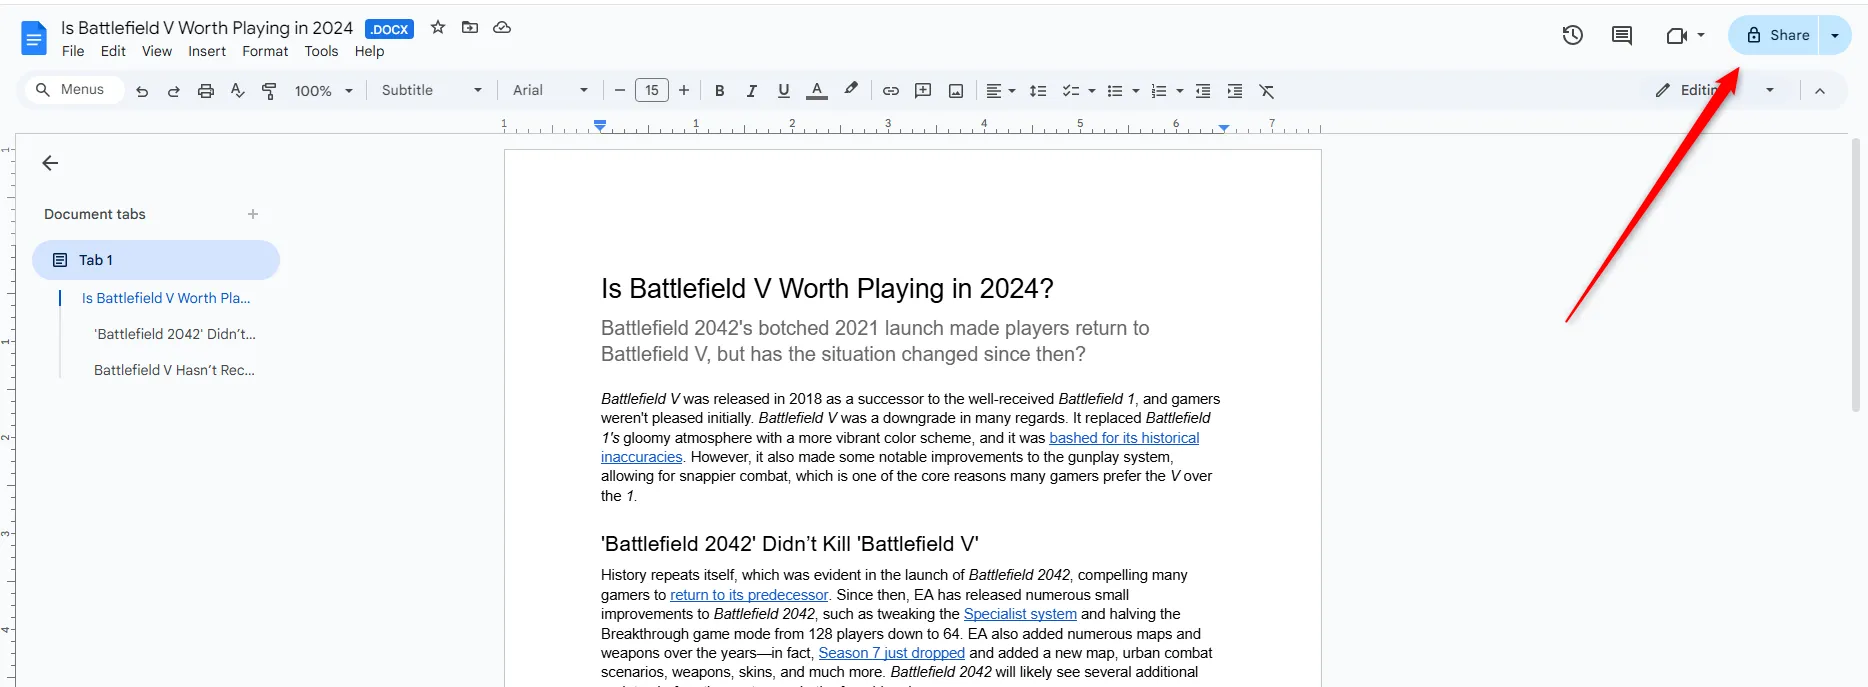This screenshot has height=687, width=1868.
Task: Open the Help menu
Action: point(369,52)
